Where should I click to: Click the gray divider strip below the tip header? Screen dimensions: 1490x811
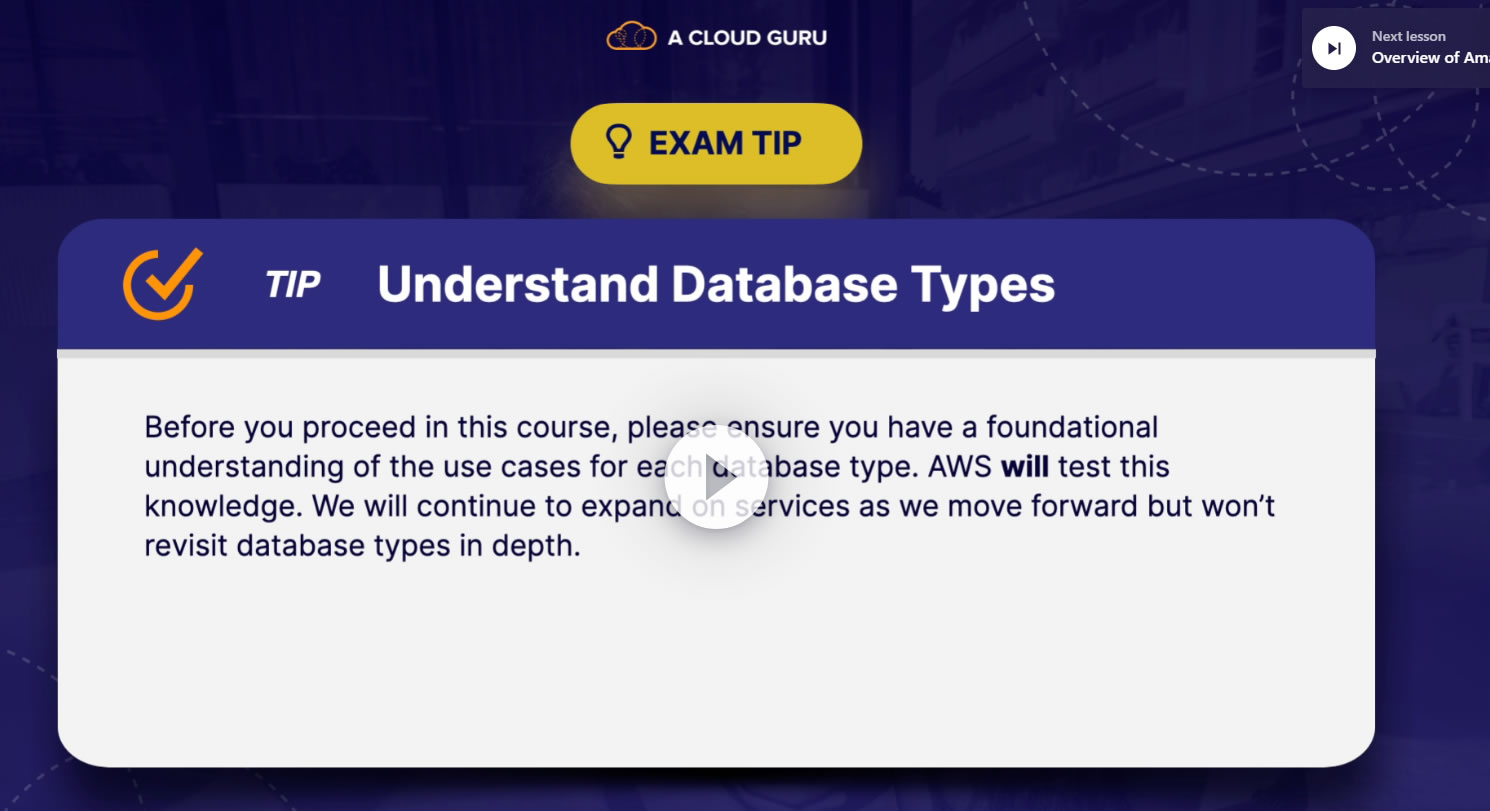(x=716, y=353)
